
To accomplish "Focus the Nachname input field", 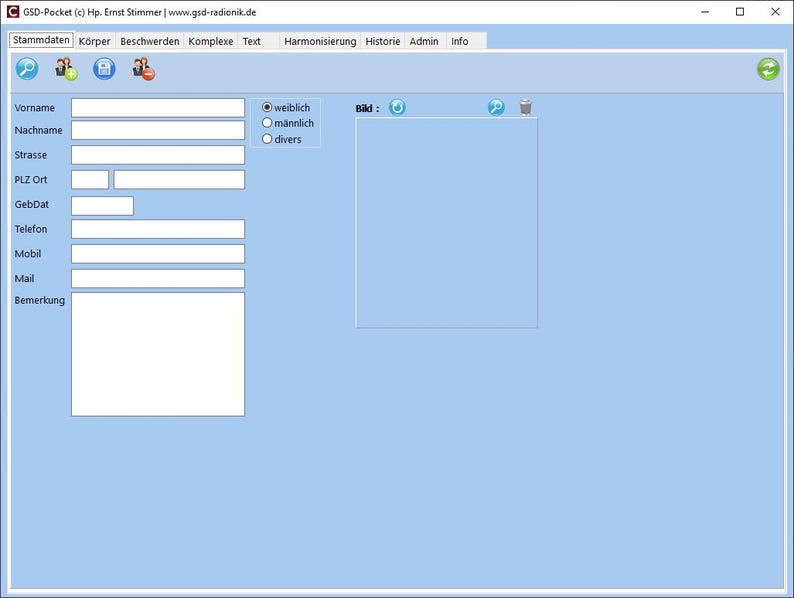I will (158, 130).
